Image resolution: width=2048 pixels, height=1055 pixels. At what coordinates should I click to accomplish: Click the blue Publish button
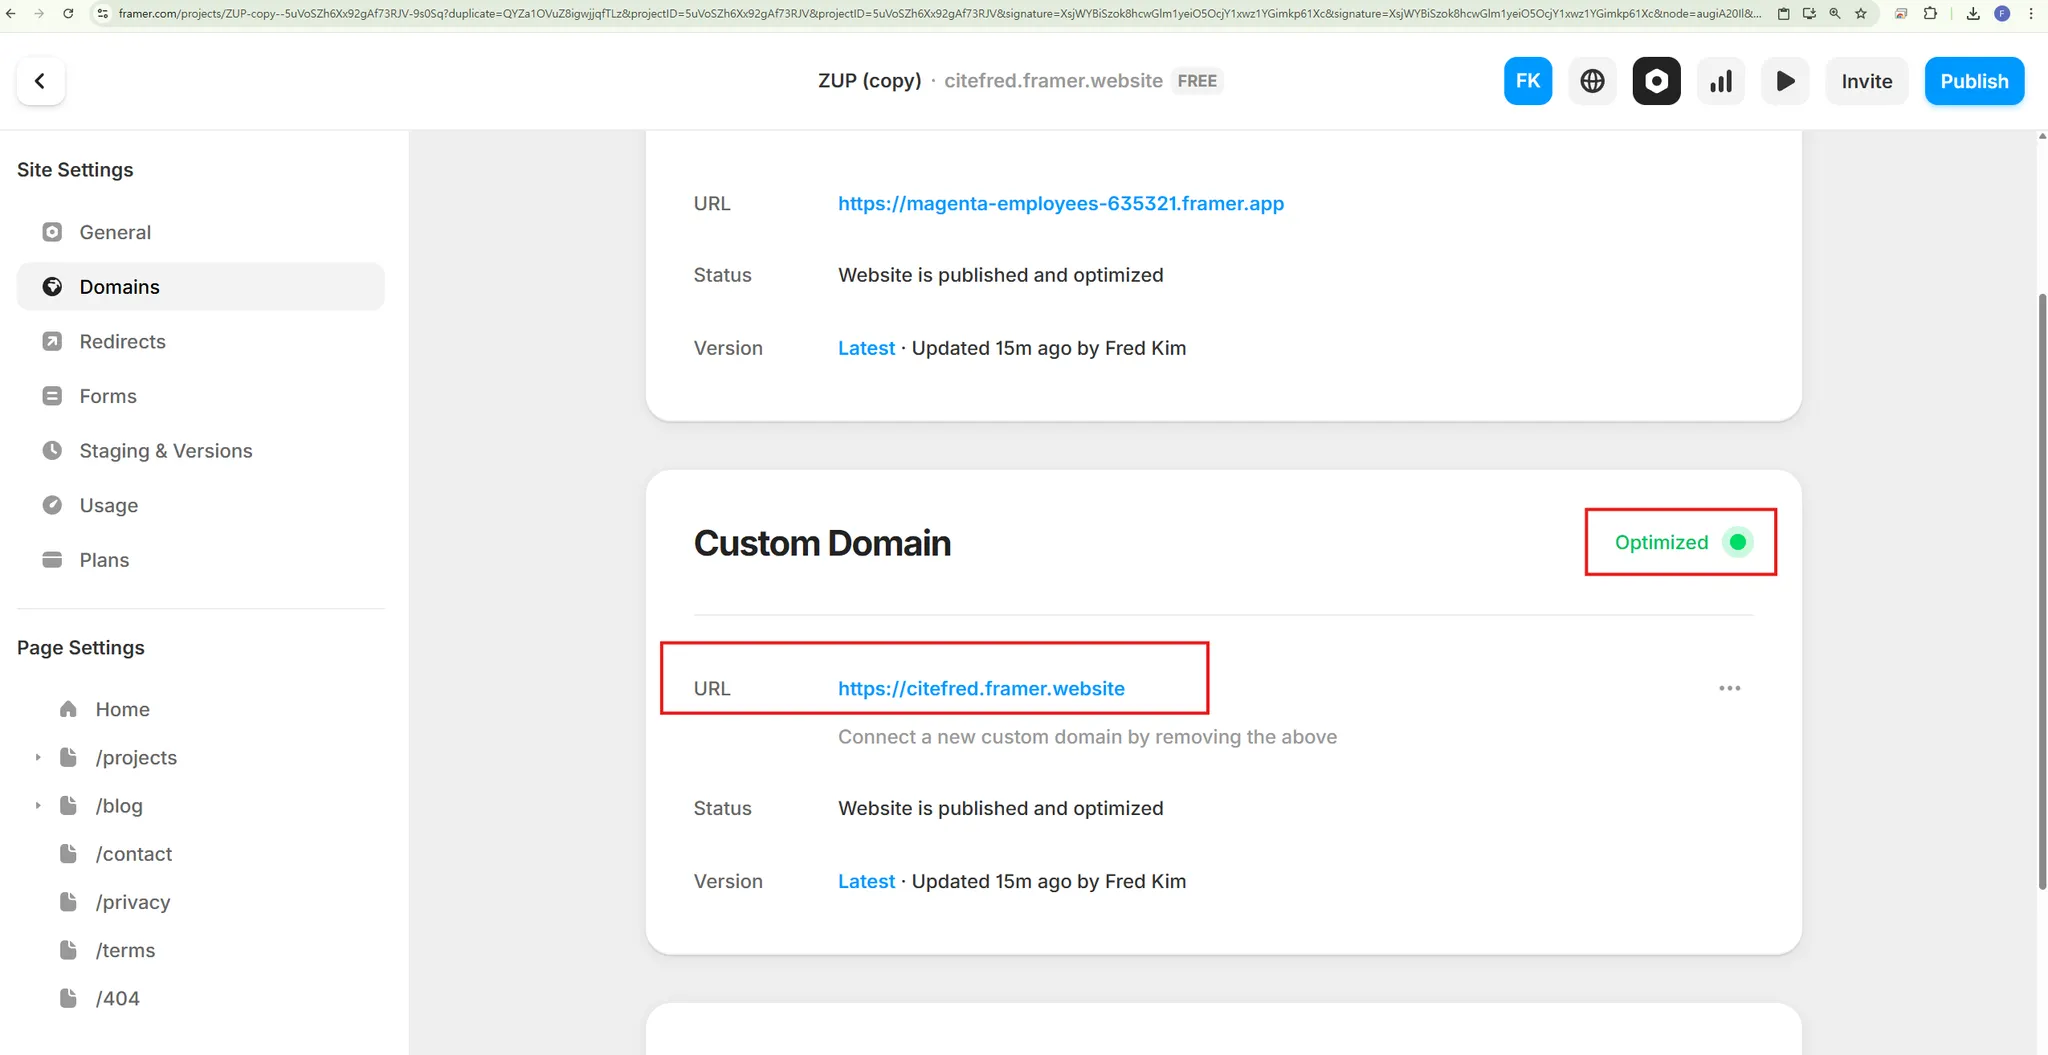[x=1974, y=81]
